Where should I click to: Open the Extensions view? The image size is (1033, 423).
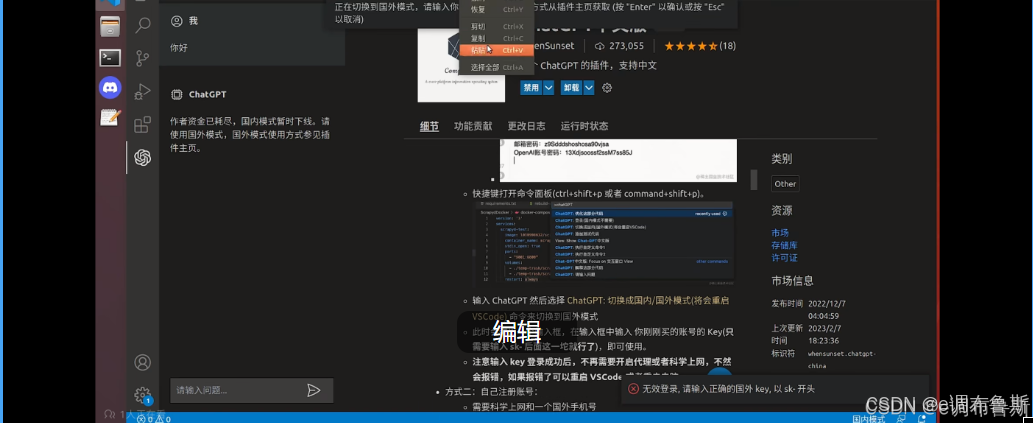(142, 125)
